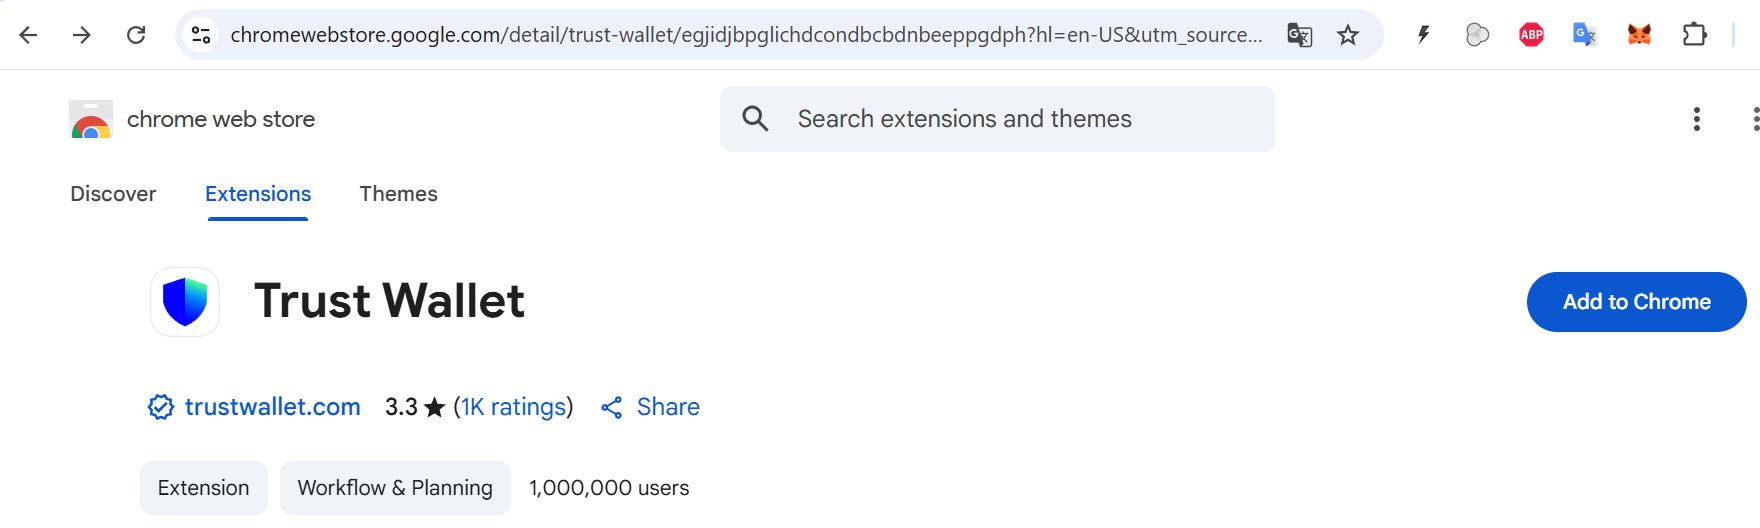
Task: Reload the current page
Action: click(136, 35)
